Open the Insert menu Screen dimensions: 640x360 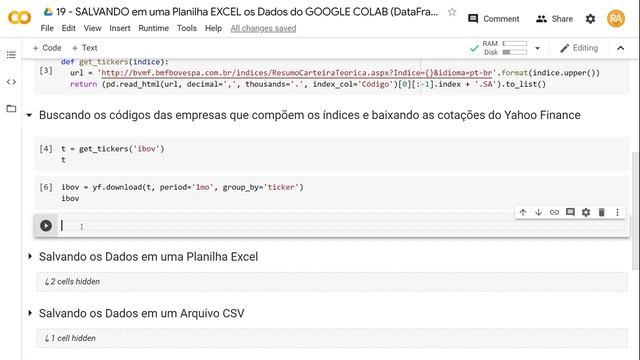[120, 28]
